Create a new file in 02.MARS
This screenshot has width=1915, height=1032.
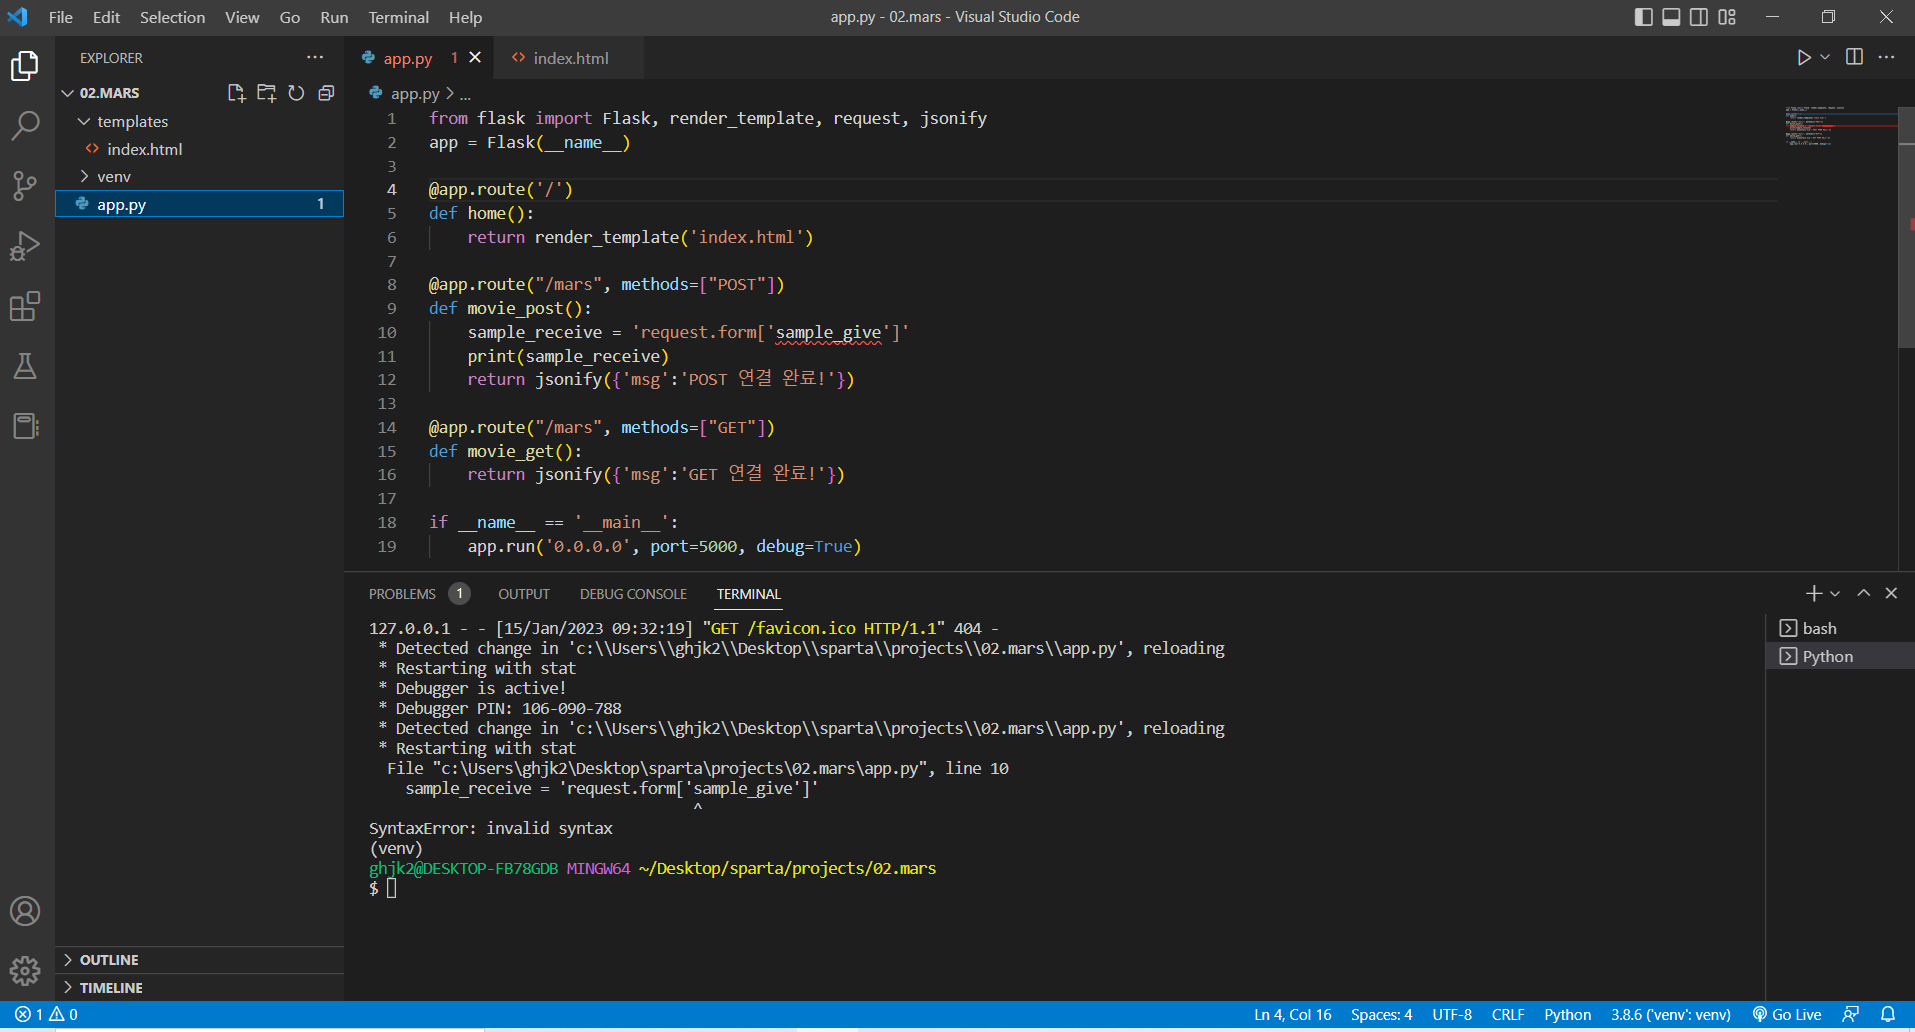(x=236, y=93)
